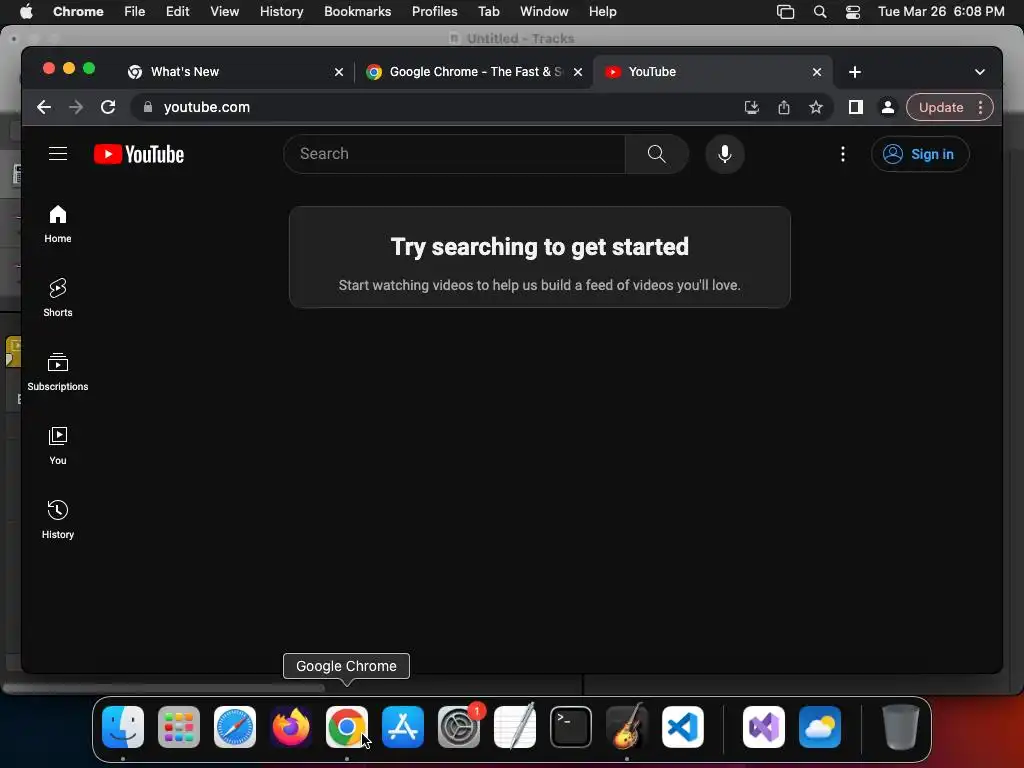
Task: Switch to the What's New tab
Action: coord(185,72)
